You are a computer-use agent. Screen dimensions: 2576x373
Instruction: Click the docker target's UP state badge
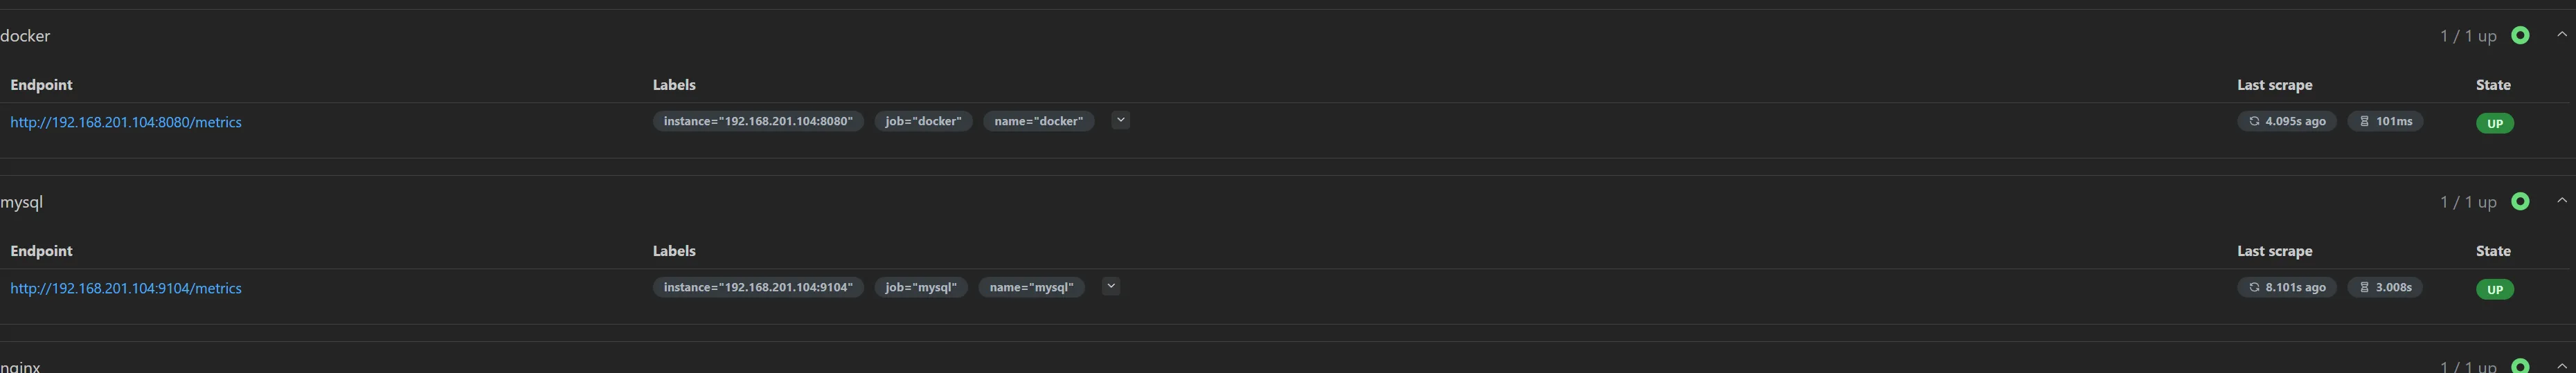[x=2494, y=123]
